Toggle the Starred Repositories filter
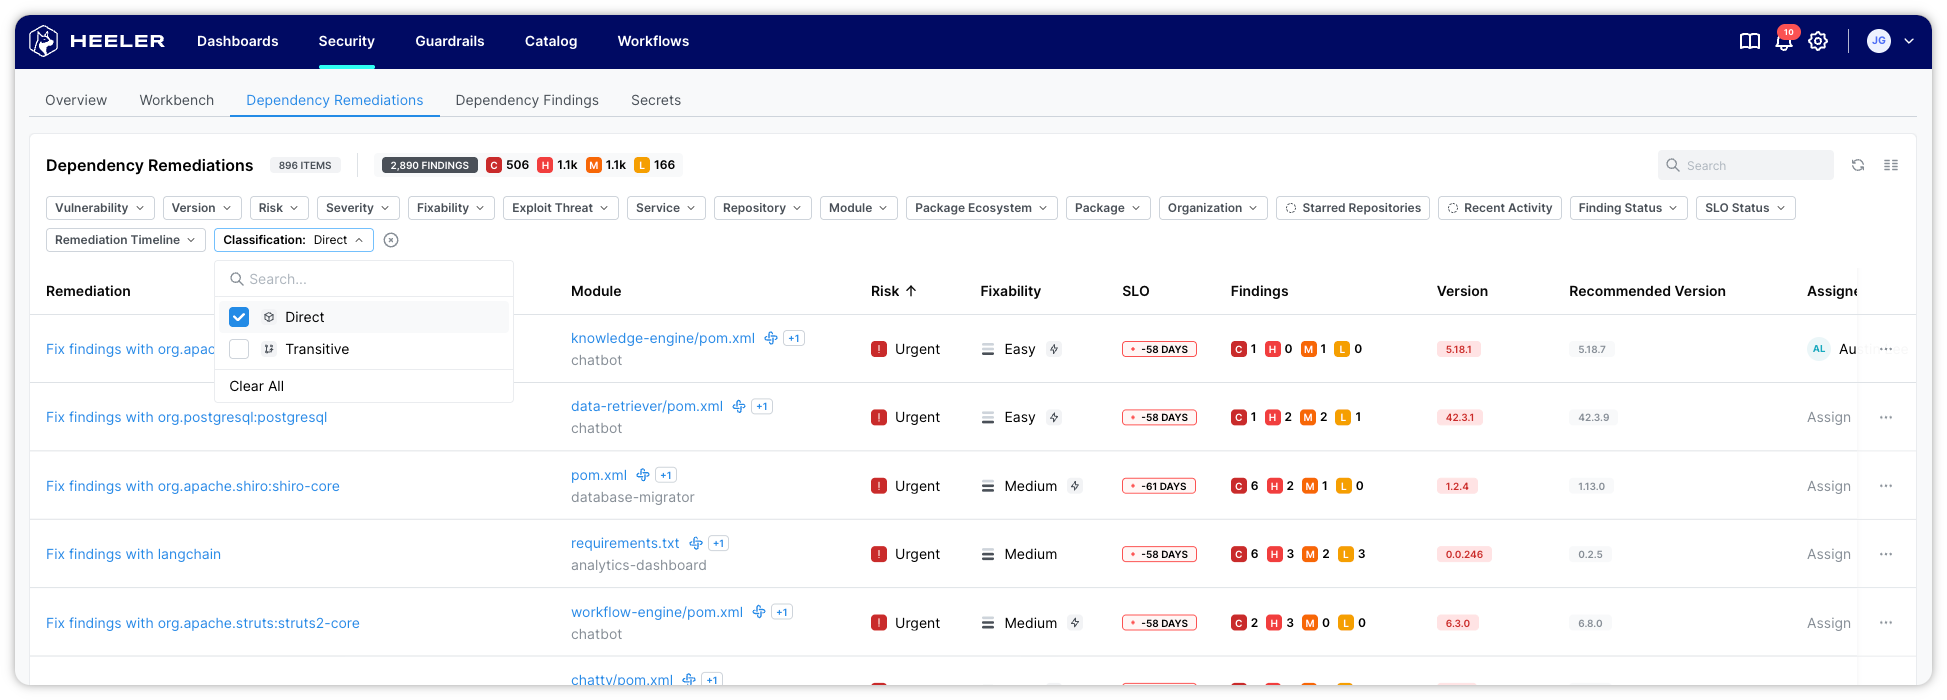Viewport: 1947px width, 700px height. pyautogui.click(x=1352, y=208)
